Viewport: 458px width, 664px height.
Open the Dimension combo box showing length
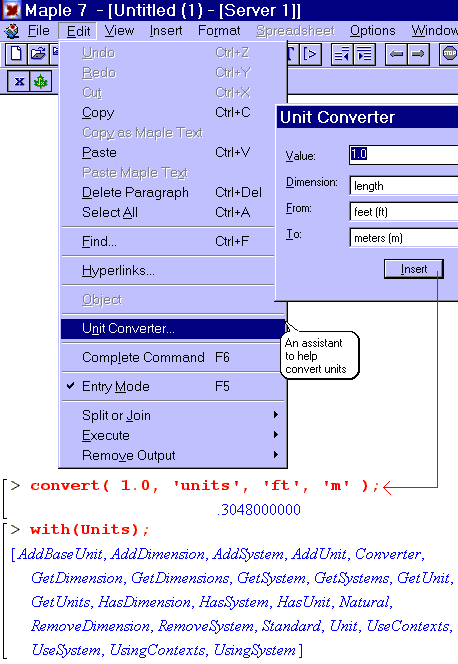[x=404, y=185]
